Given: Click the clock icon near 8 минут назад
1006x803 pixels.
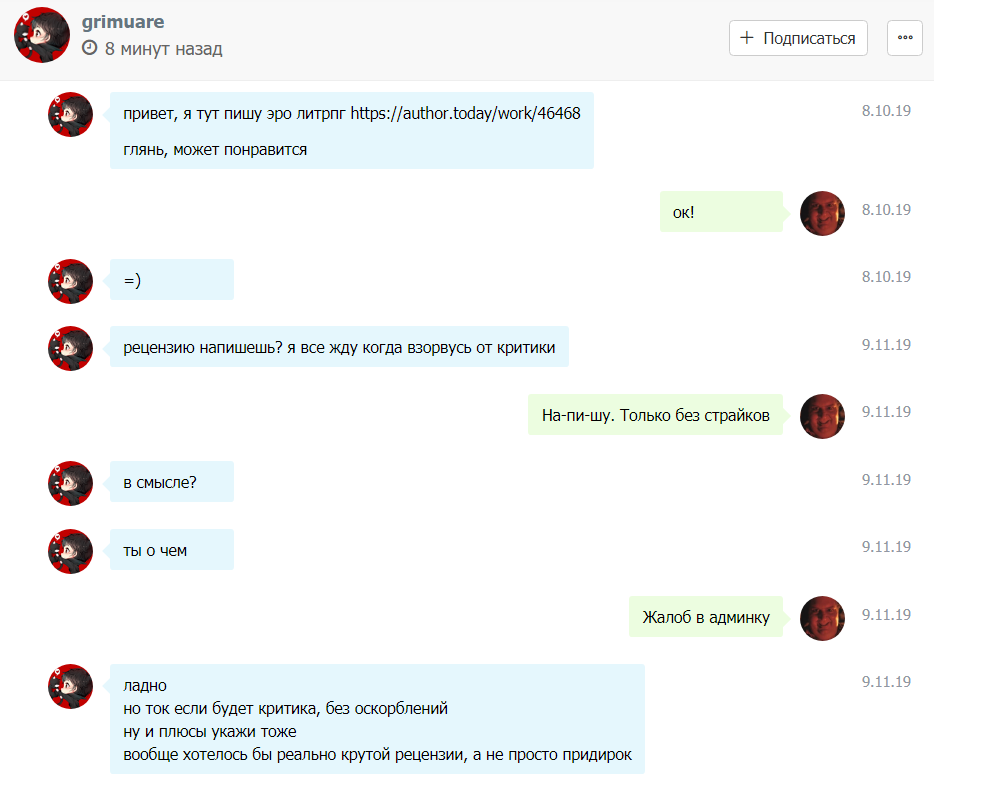Looking at the screenshot, I should pyautogui.click(x=90, y=48).
